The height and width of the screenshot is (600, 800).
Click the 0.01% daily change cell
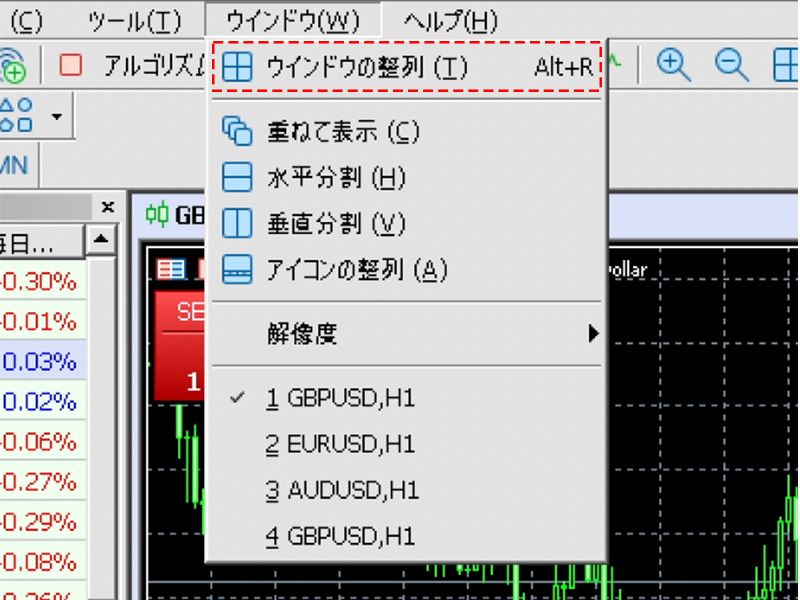pos(41,321)
